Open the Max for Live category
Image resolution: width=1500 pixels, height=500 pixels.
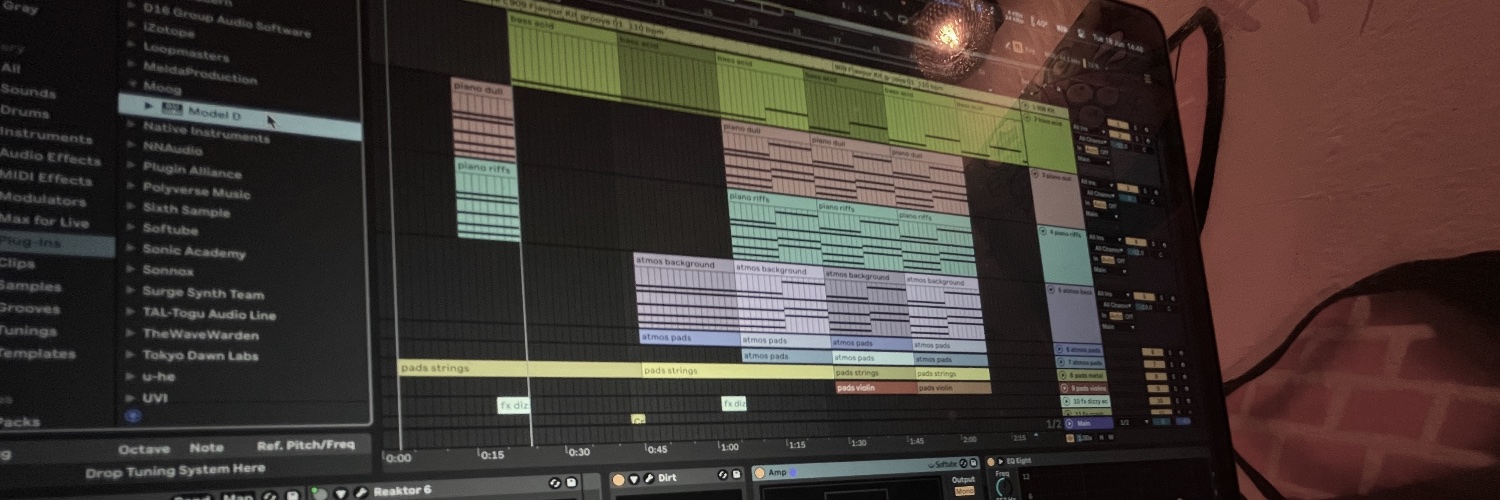coord(44,222)
